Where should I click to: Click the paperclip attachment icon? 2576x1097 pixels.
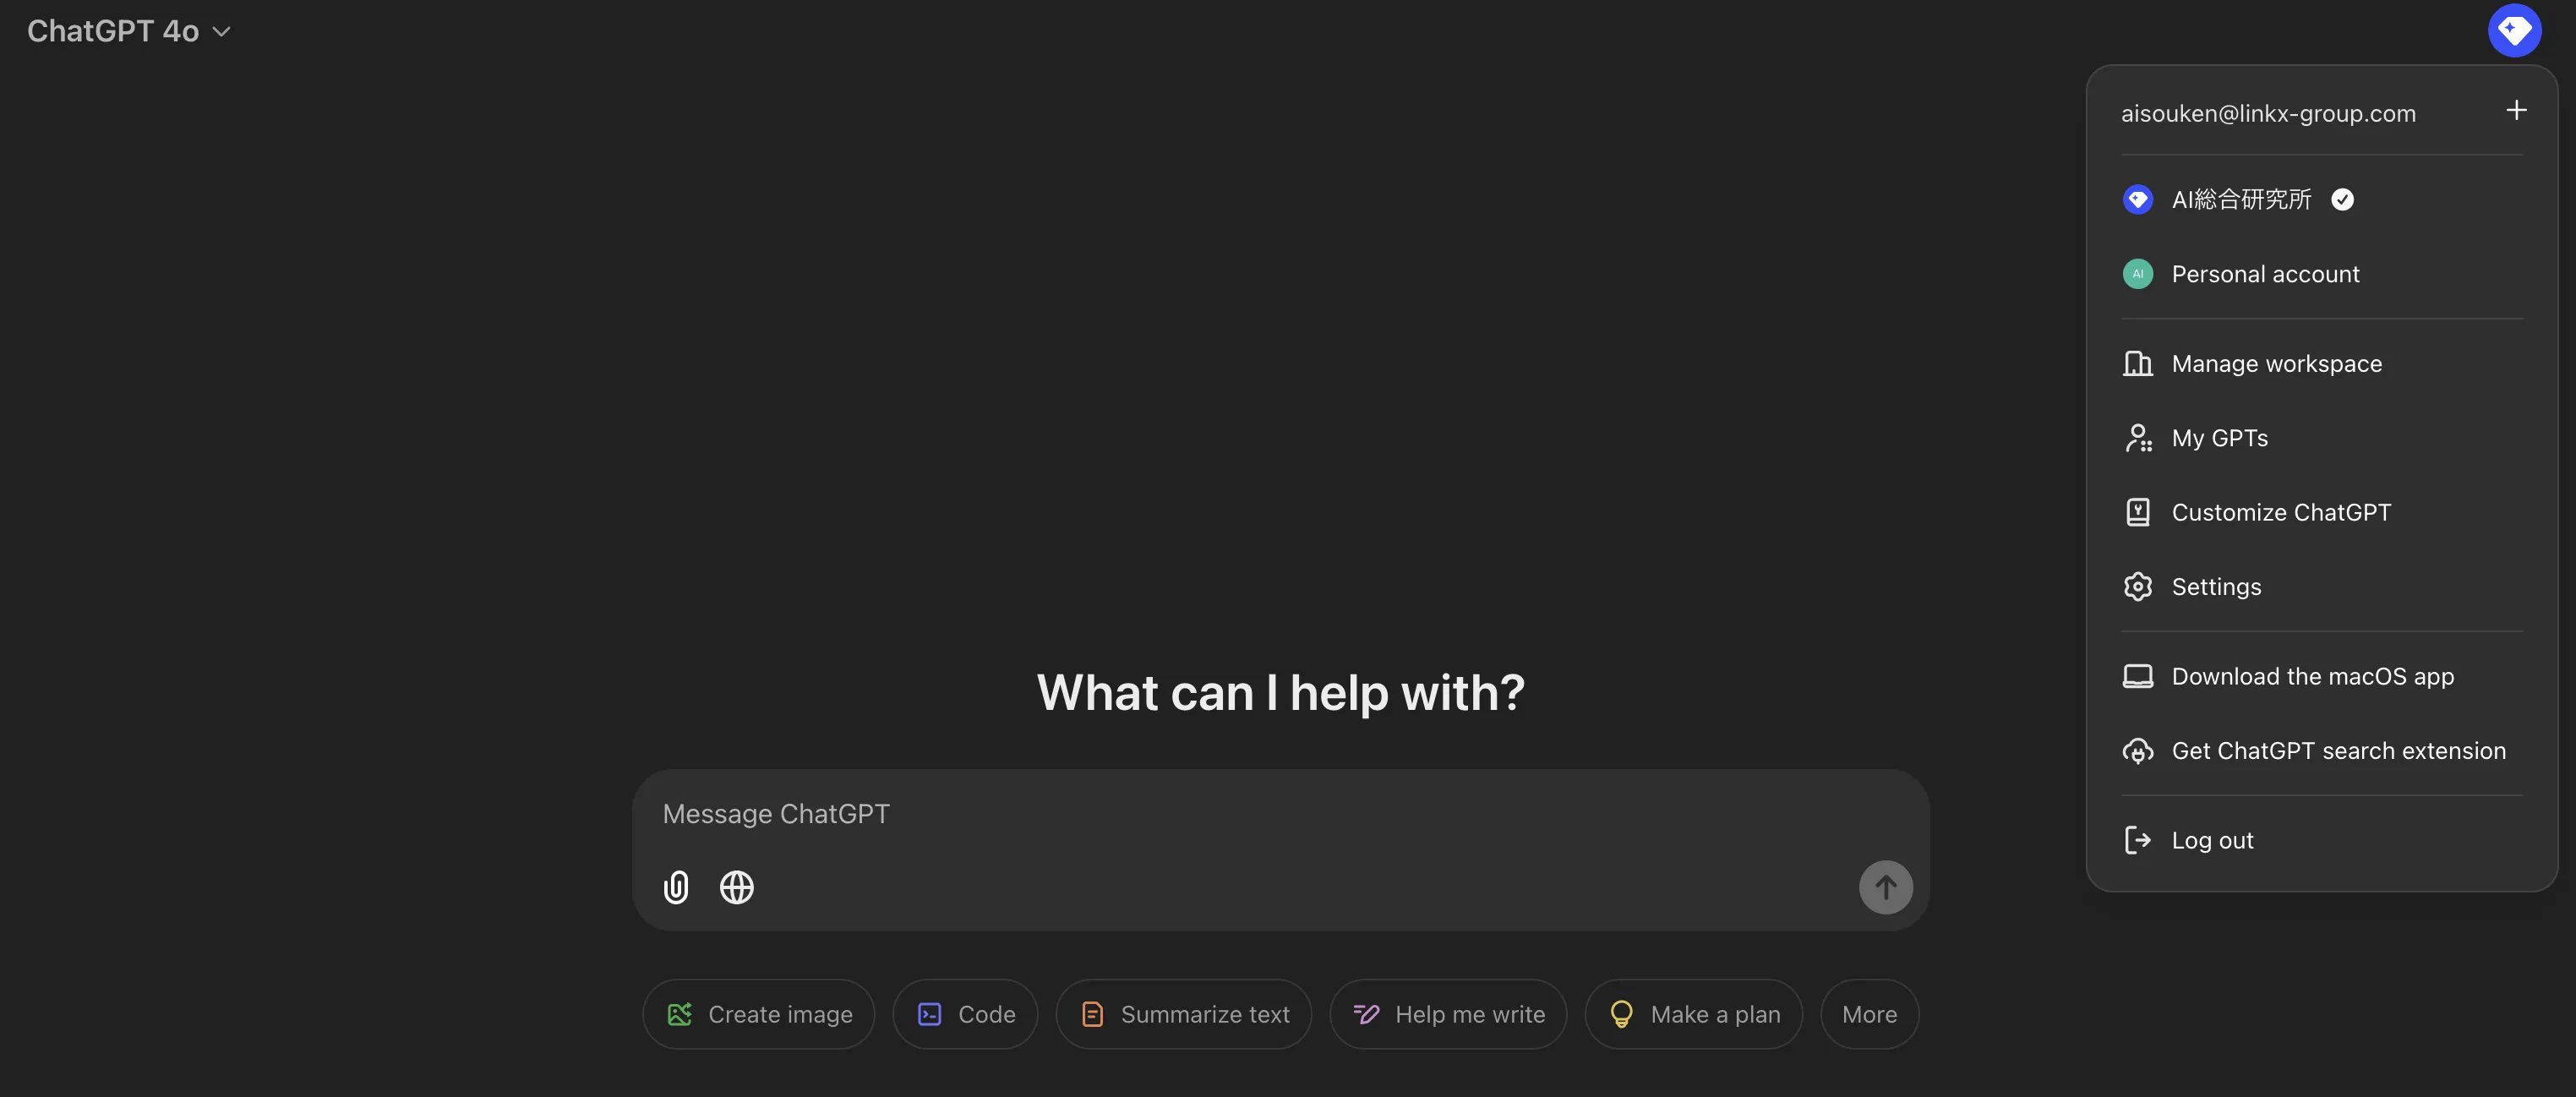click(675, 887)
